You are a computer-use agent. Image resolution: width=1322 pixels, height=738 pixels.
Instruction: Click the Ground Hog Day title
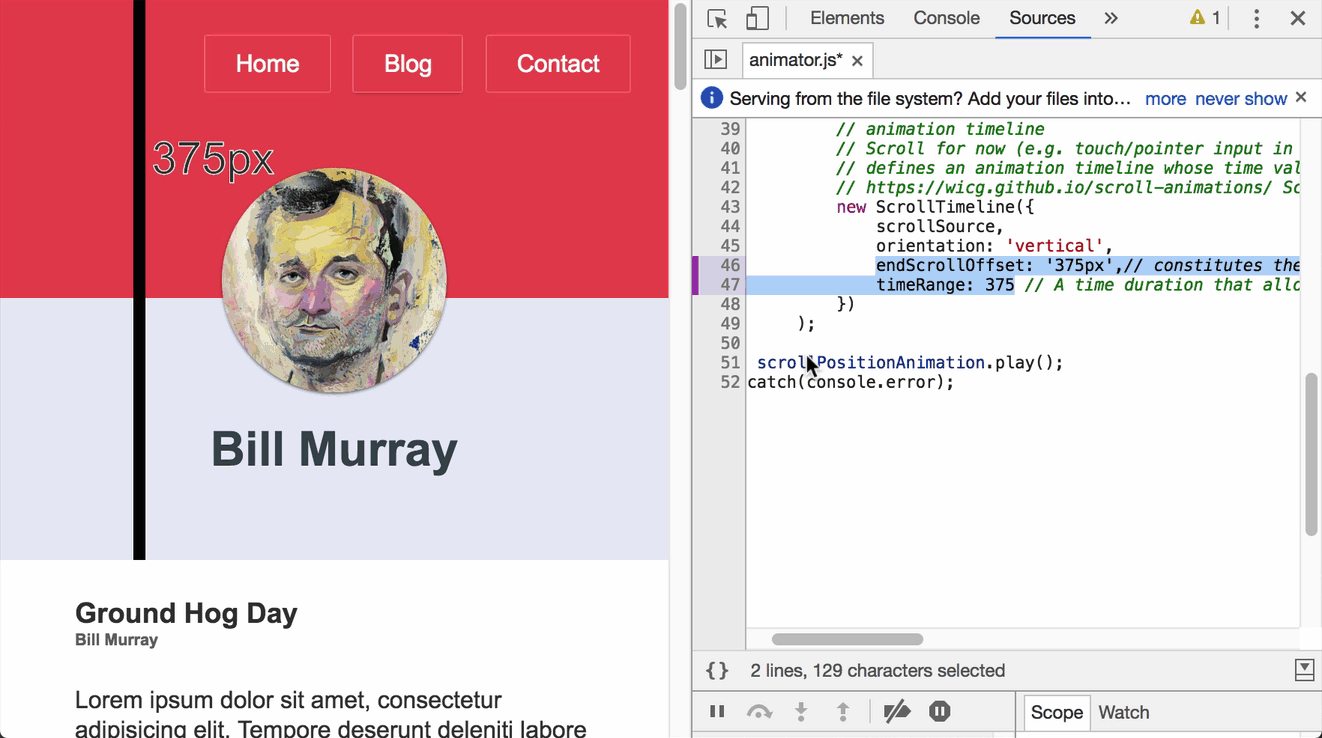click(x=186, y=613)
